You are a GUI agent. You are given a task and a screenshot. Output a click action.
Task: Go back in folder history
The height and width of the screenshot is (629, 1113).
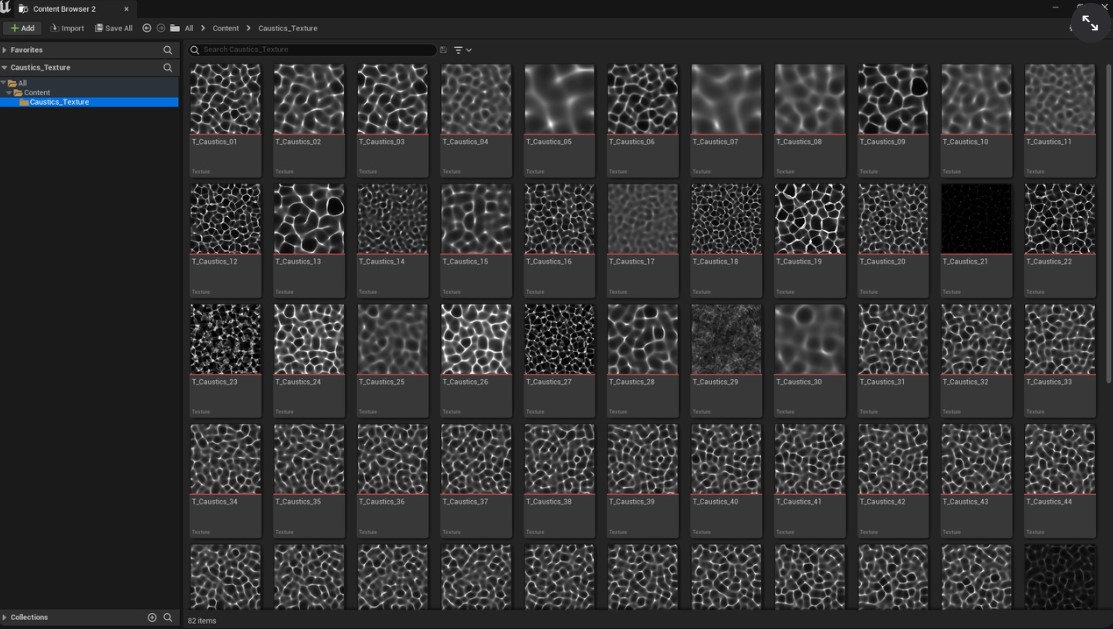pyautogui.click(x=147, y=28)
